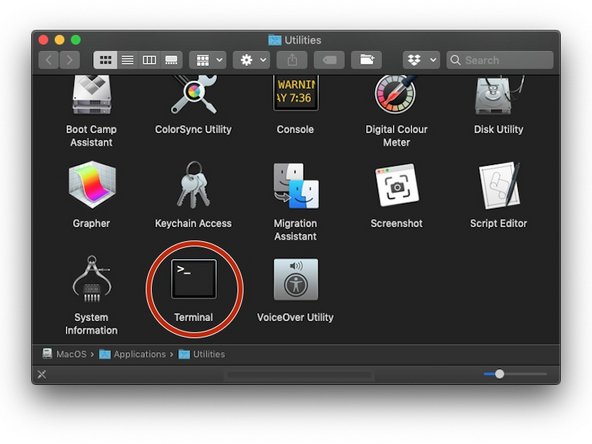This screenshot has width=592, height=444.
Task: Click the Screenshot label text
Action: click(396, 223)
